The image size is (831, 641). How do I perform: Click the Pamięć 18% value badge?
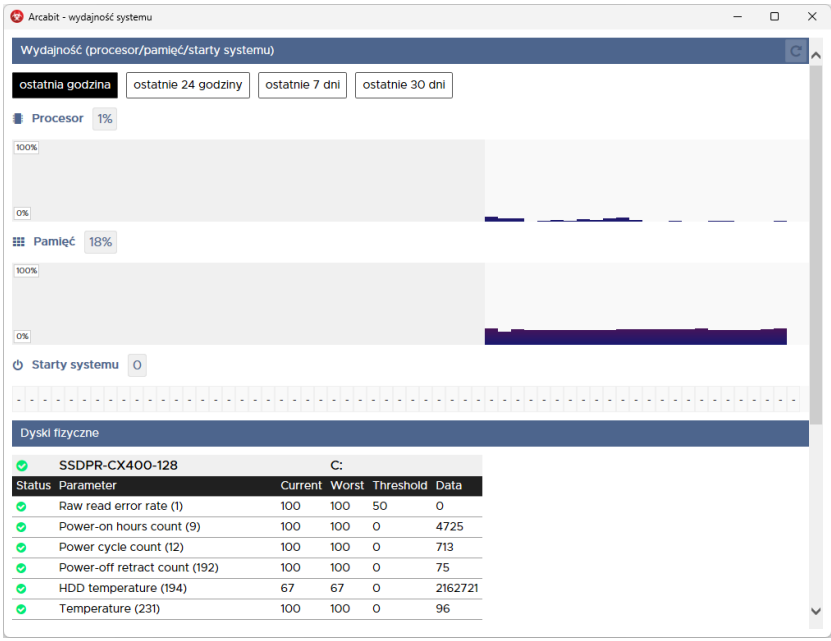100,242
